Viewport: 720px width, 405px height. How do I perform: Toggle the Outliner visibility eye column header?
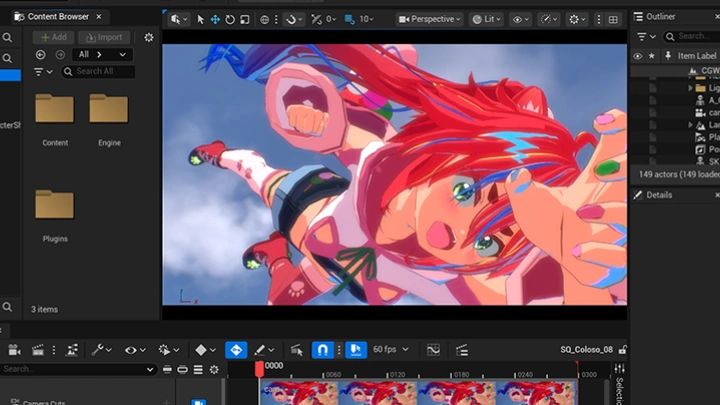tap(637, 56)
